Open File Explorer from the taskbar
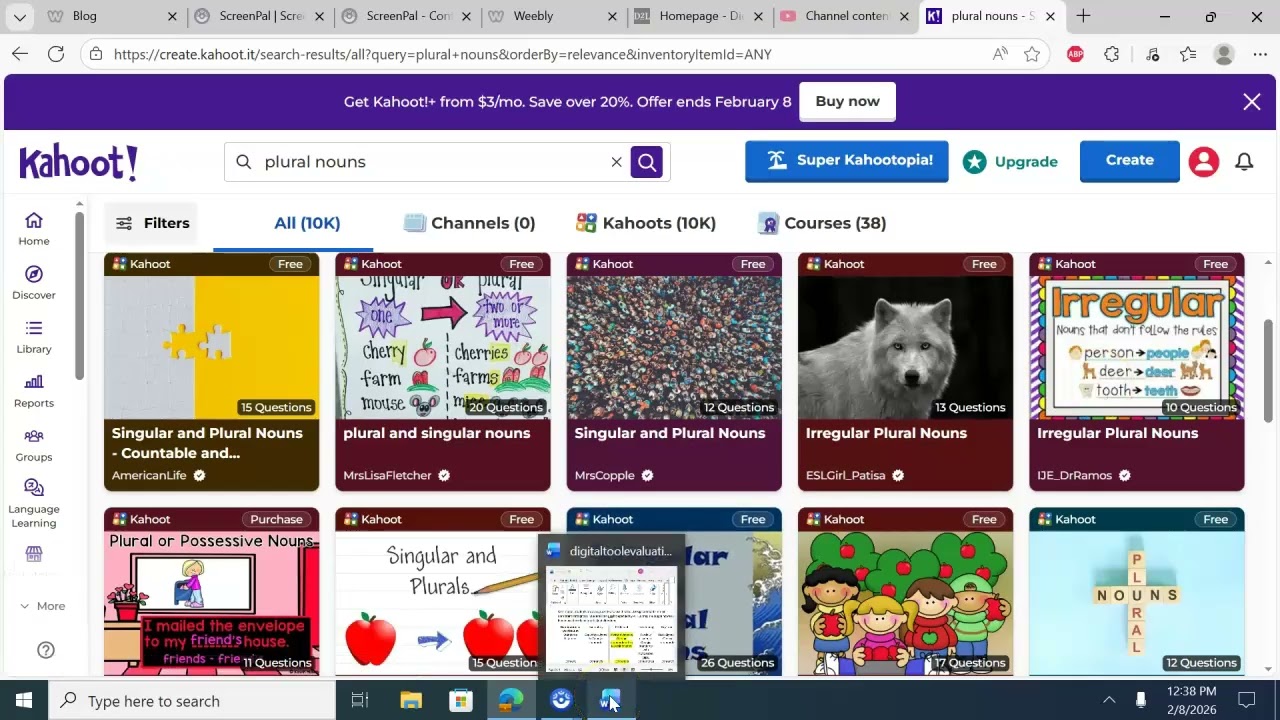This screenshot has height=720, width=1280. coord(411,700)
